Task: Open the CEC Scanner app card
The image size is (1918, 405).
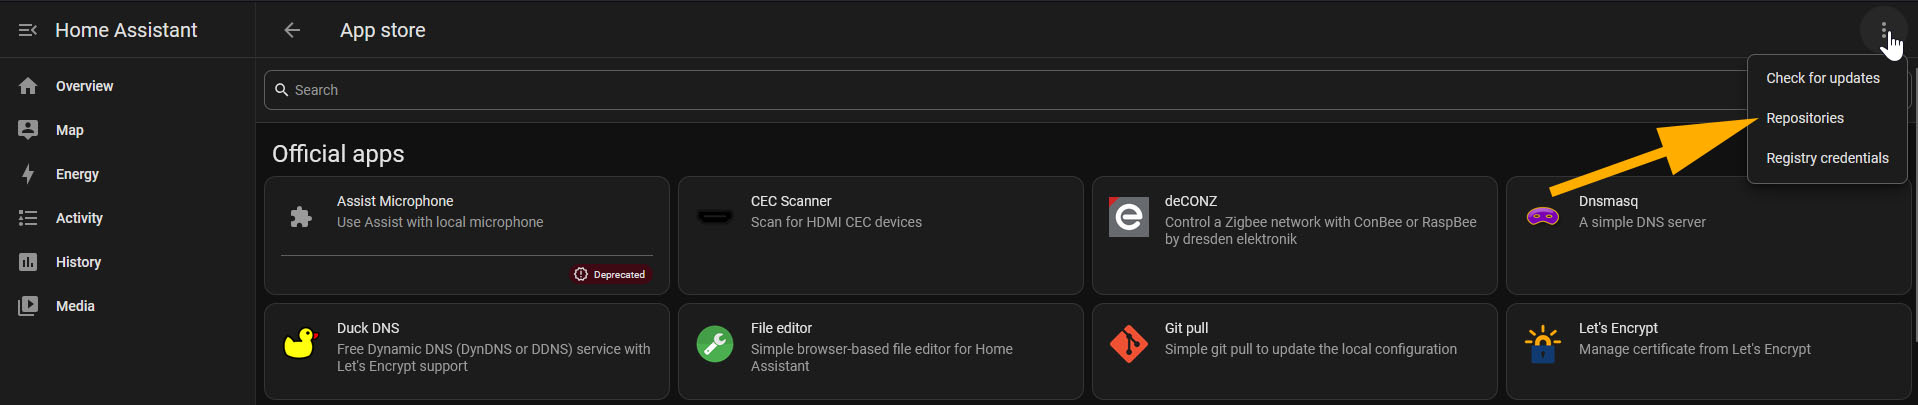Action: [881, 235]
